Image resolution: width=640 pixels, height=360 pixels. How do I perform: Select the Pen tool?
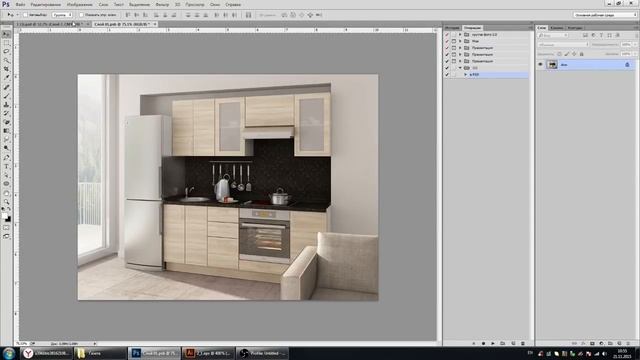point(6,158)
